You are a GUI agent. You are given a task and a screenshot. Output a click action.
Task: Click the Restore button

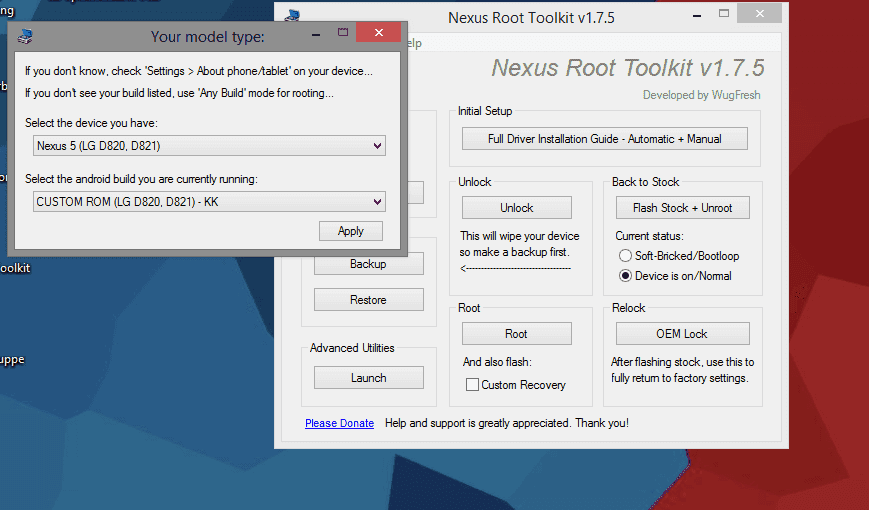pos(369,300)
